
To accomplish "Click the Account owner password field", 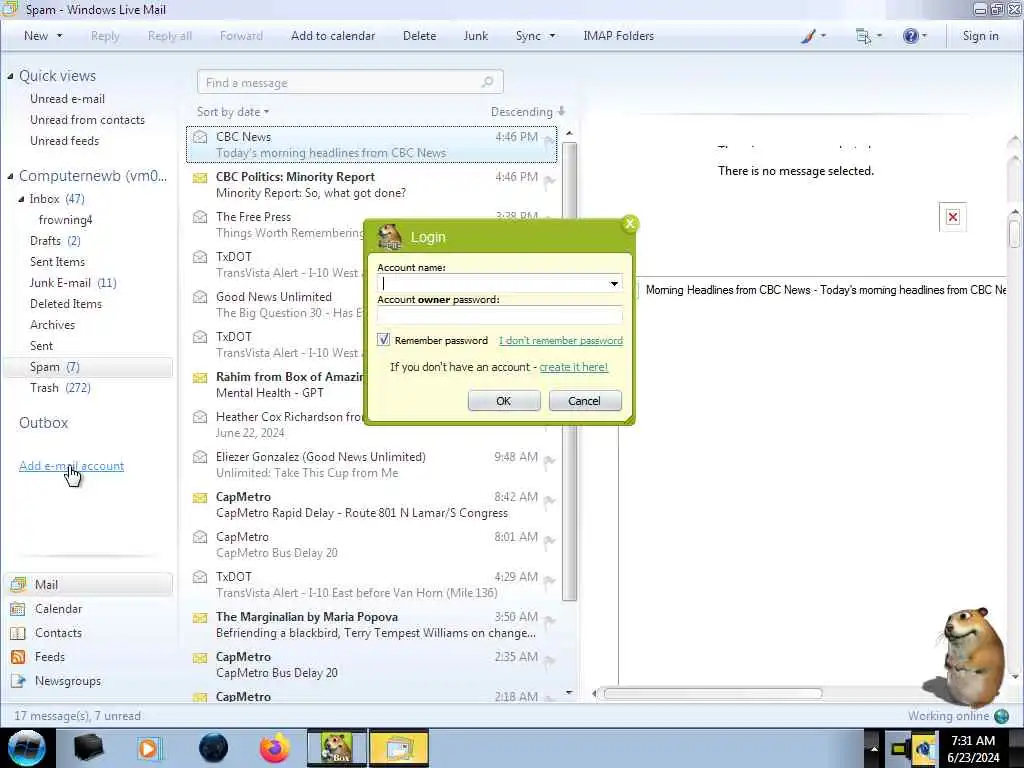I will [500, 315].
